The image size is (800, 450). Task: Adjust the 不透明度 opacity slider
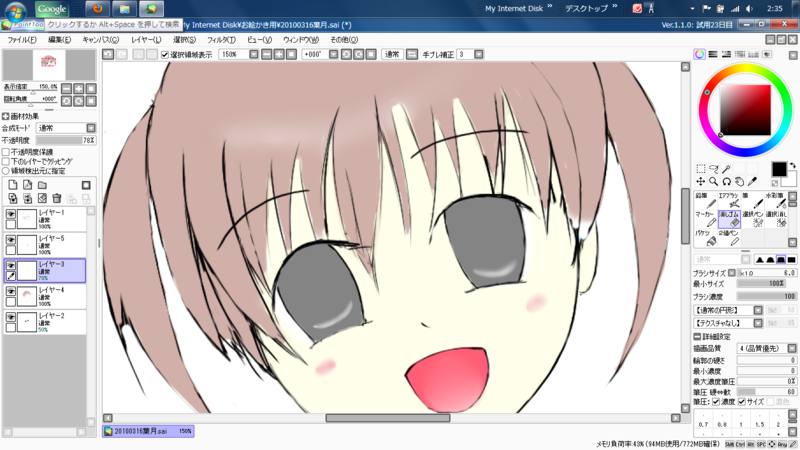[65, 140]
